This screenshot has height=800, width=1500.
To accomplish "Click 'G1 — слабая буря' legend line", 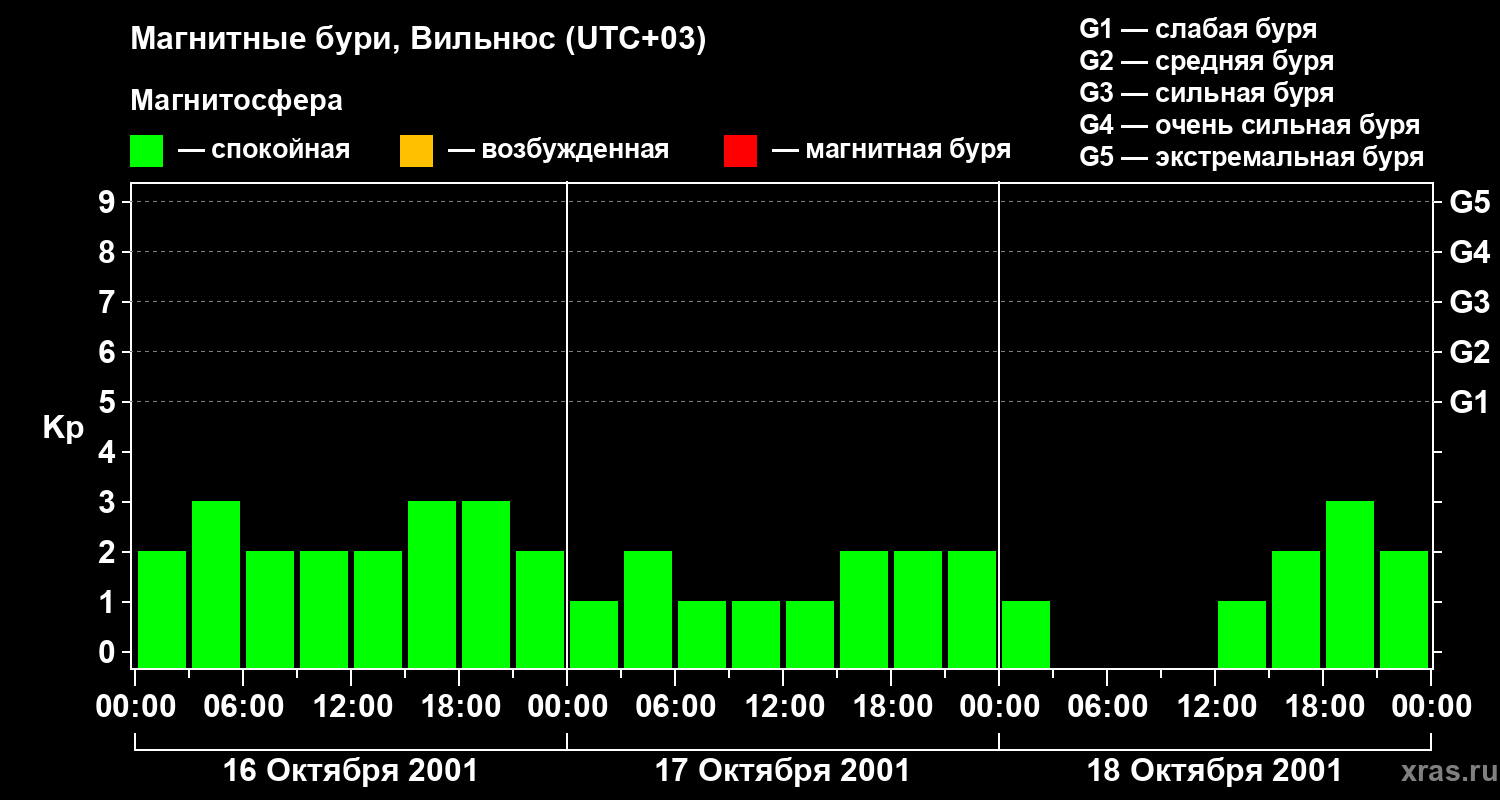I will (1198, 29).
